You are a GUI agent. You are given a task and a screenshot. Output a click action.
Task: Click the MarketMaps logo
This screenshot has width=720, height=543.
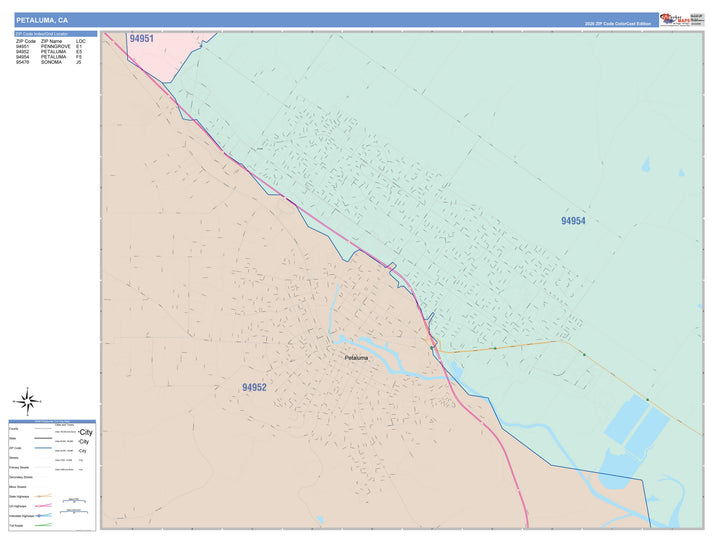pyautogui.click(x=675, y=20)
